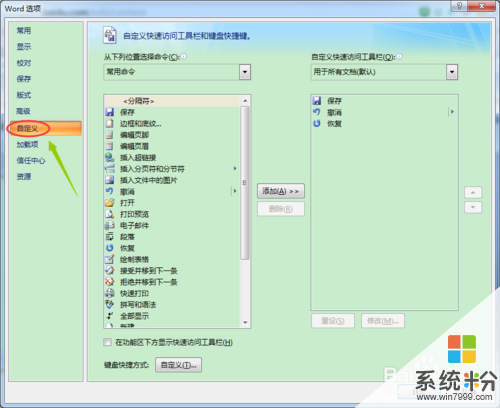Click the 快速打印 printer icon

(x=110, y=293)
